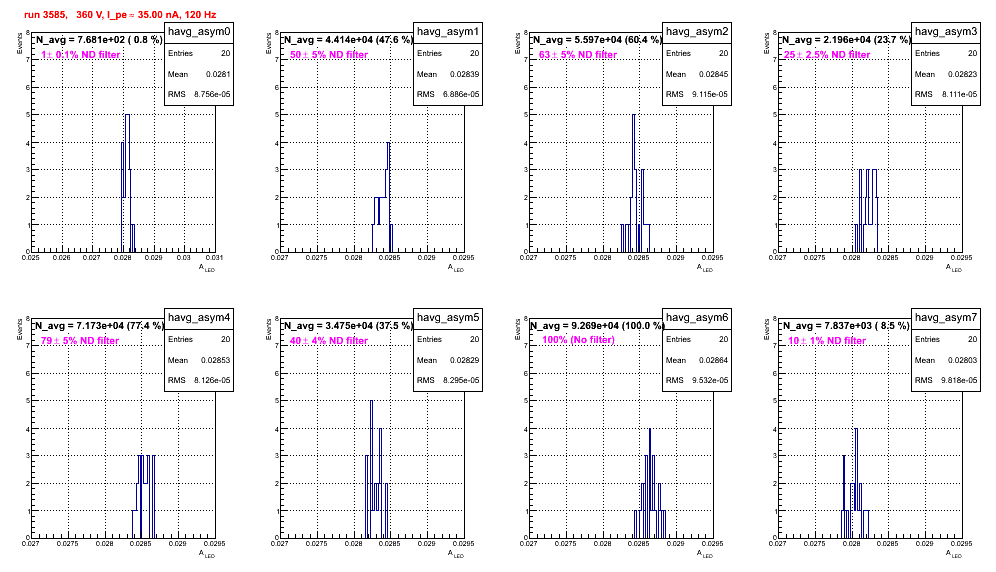Click the 10± 1% ND filter label
Screen dimensions: 996x572
tap(827, 341)
